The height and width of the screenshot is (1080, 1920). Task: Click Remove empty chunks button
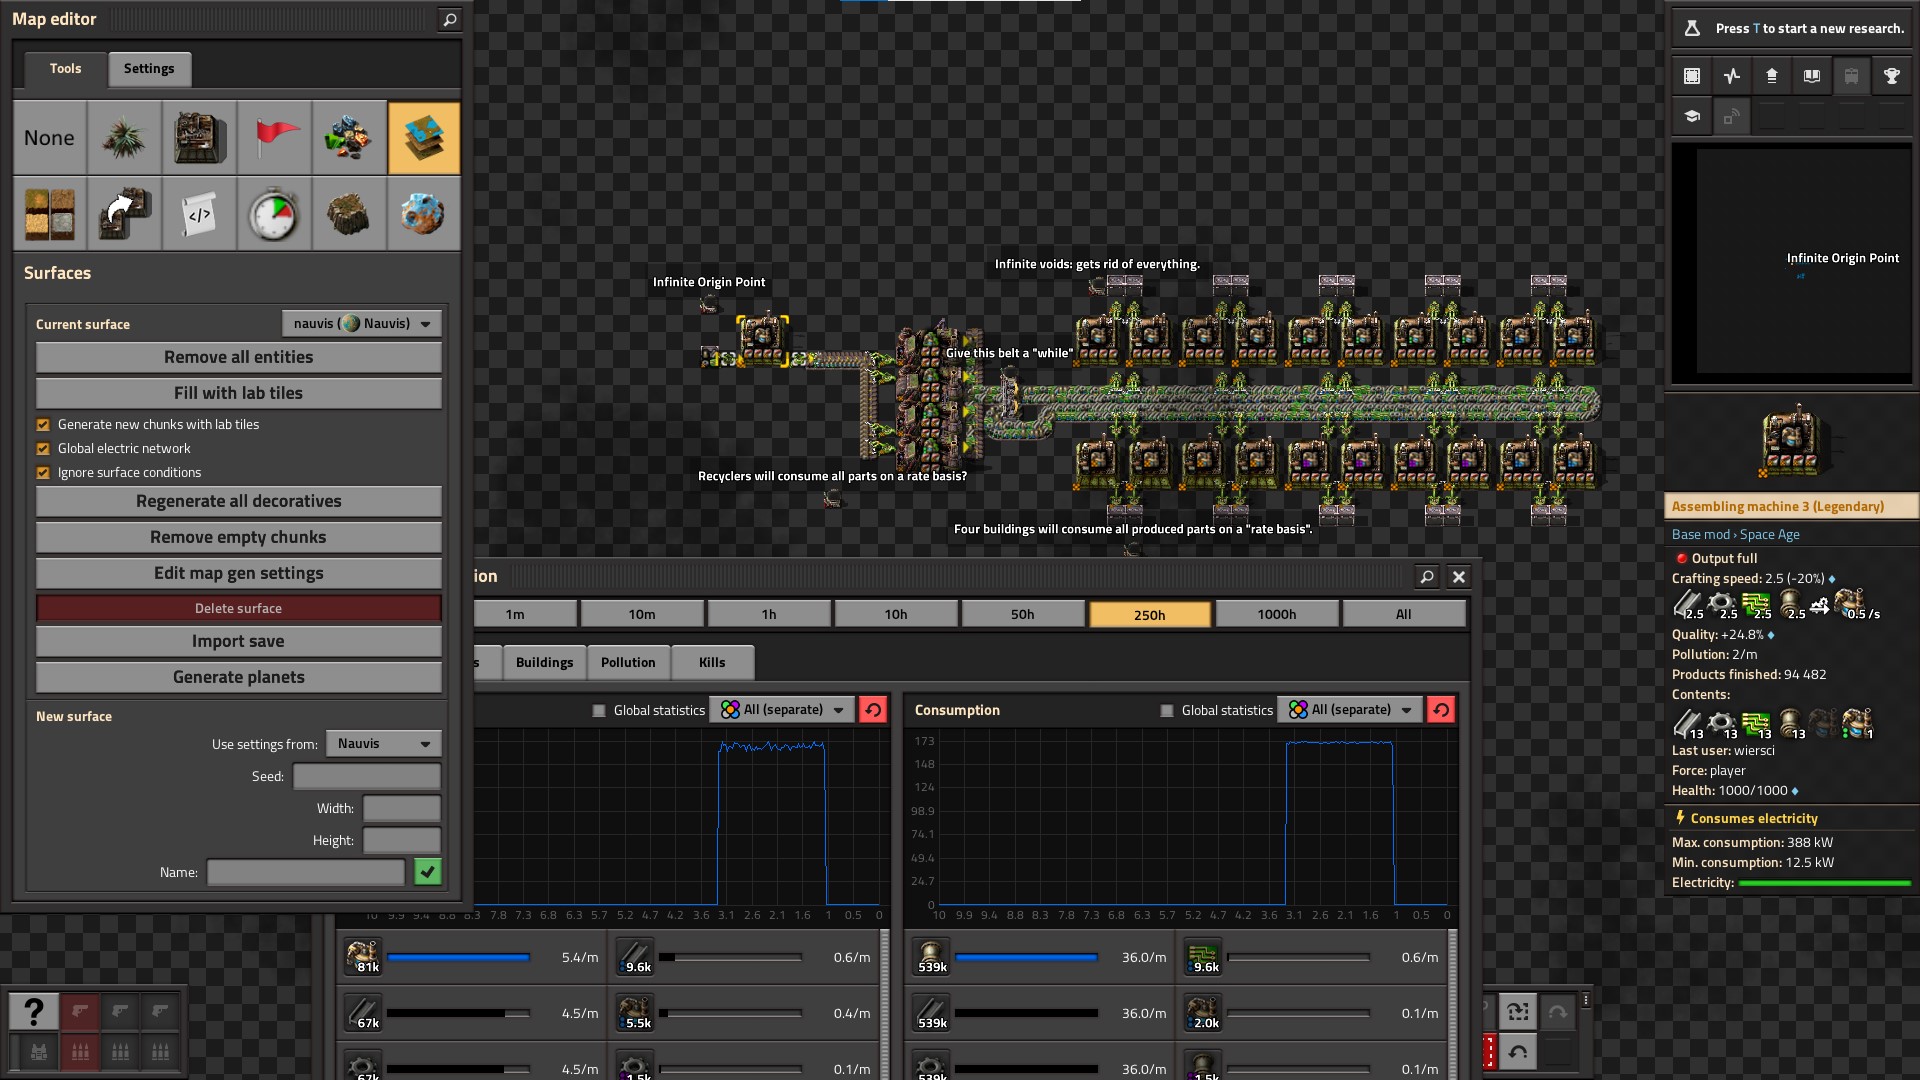[238, 537]
